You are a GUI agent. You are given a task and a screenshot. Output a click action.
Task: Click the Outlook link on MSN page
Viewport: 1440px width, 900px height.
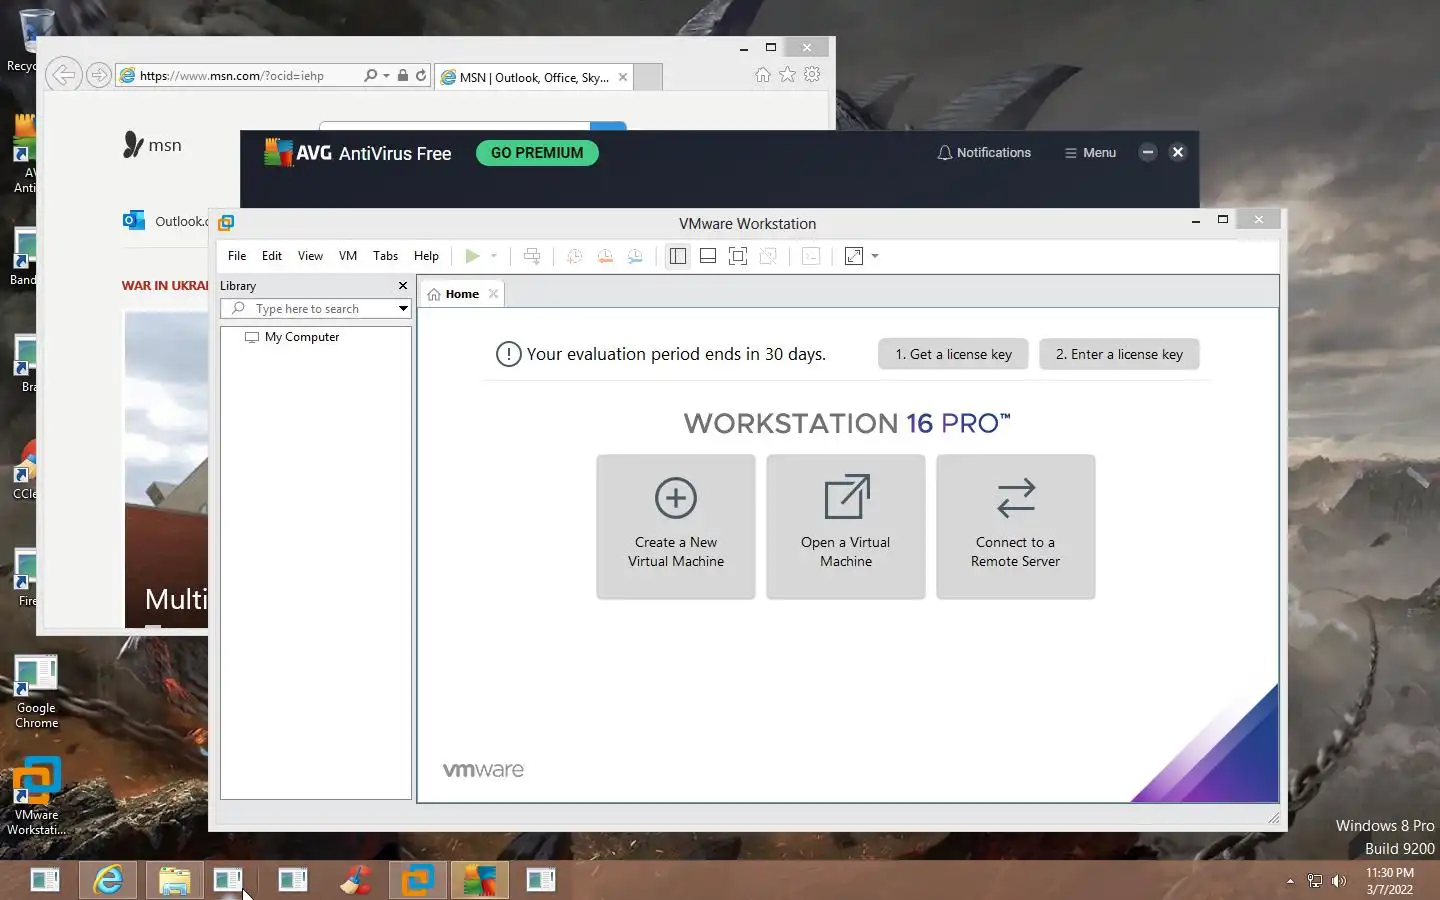(x=166, y=221)
